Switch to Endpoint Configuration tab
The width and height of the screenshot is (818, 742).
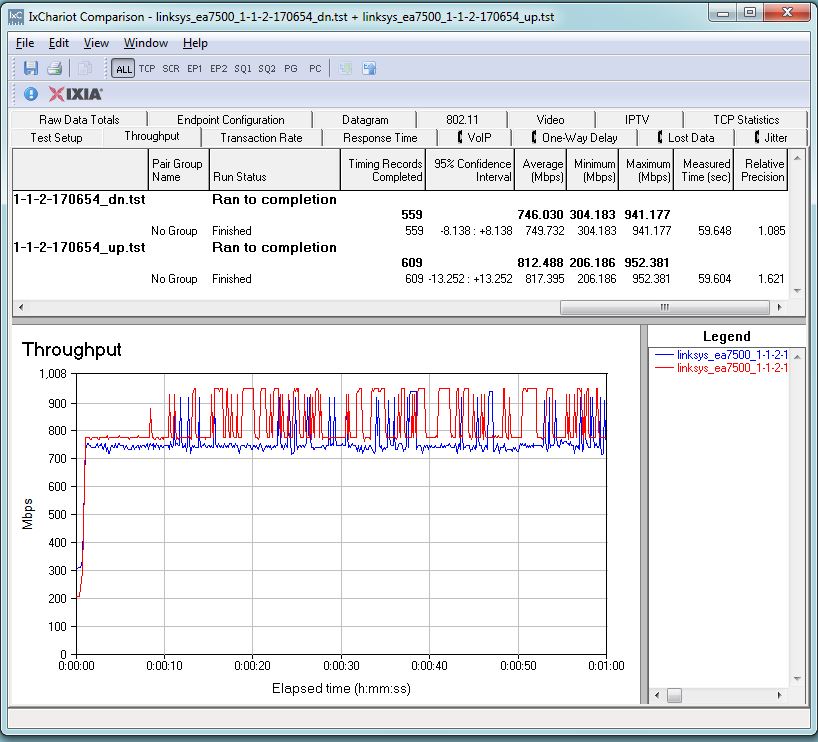[x=231, y=120]
